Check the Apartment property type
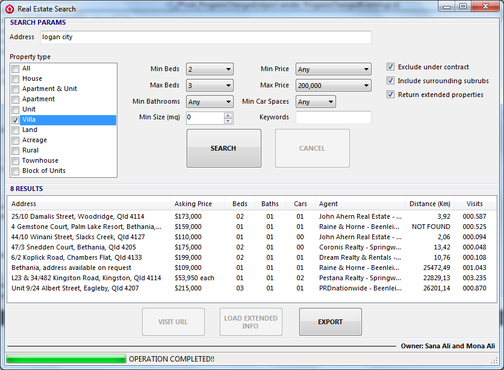This screenshot has height=370, width=504. coord(15,99)
